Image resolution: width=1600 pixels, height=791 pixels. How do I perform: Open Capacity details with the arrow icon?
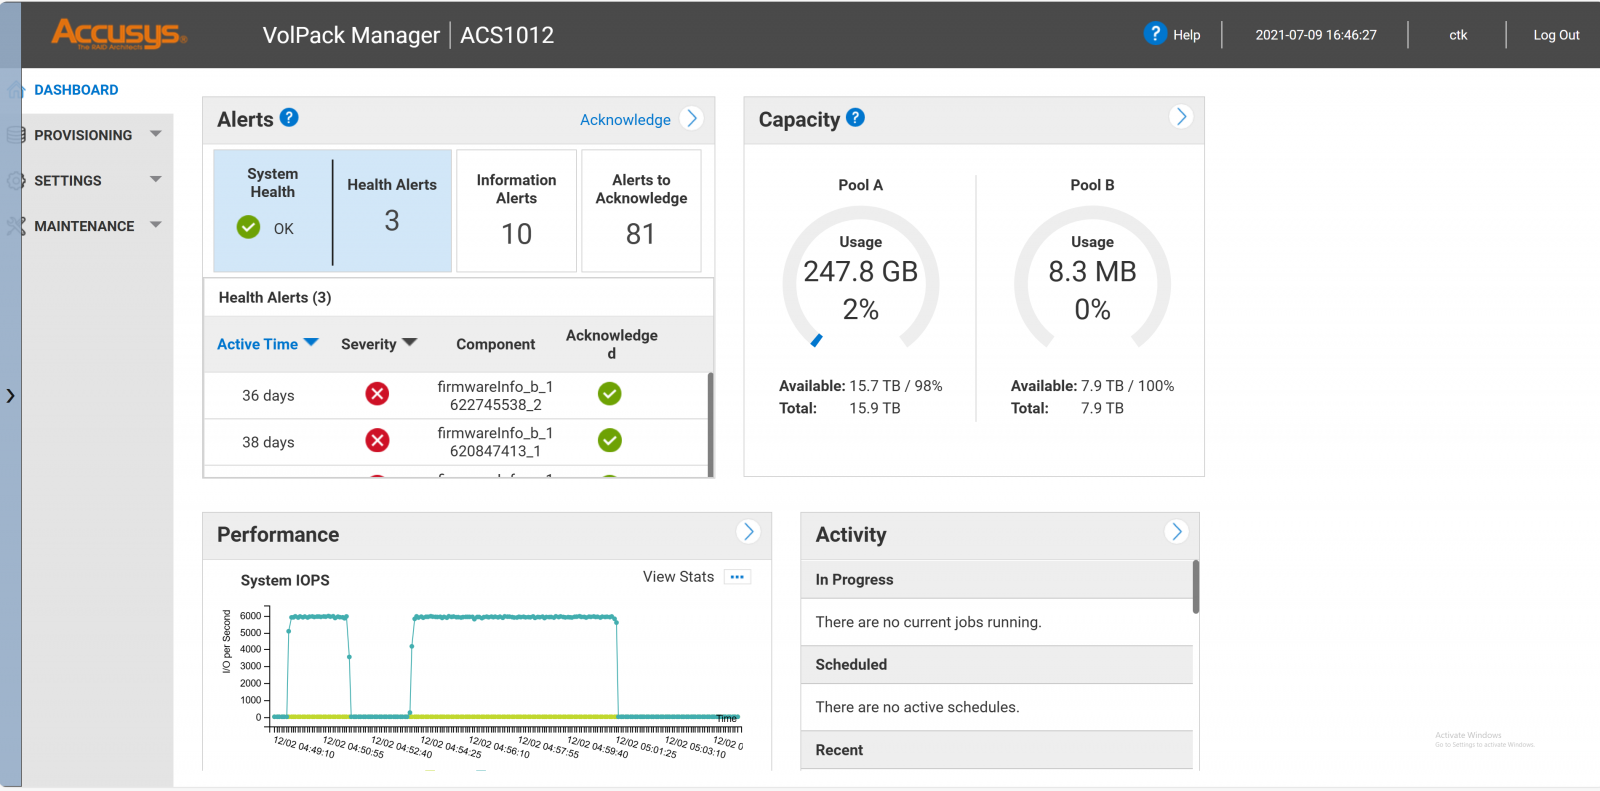(x=1180, y=117)
